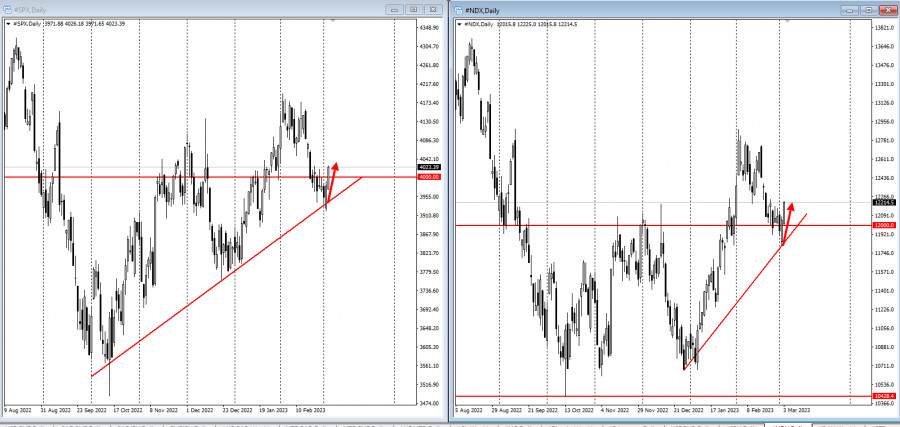The image size is (900, 427).
Task: Click the chart shift marker in SPX chart
Action: [332, 21]
